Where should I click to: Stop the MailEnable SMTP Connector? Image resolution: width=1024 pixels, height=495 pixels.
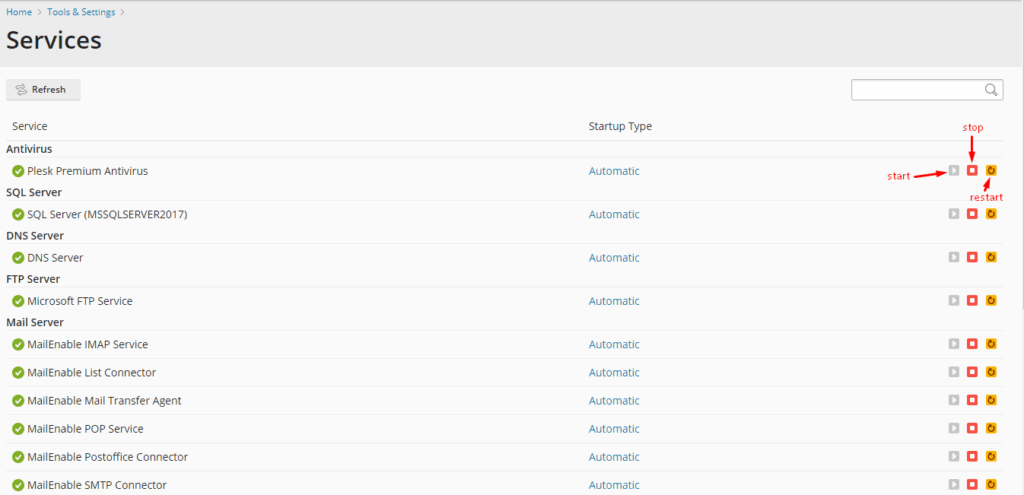pyautogui.click(x=972, y=485)
